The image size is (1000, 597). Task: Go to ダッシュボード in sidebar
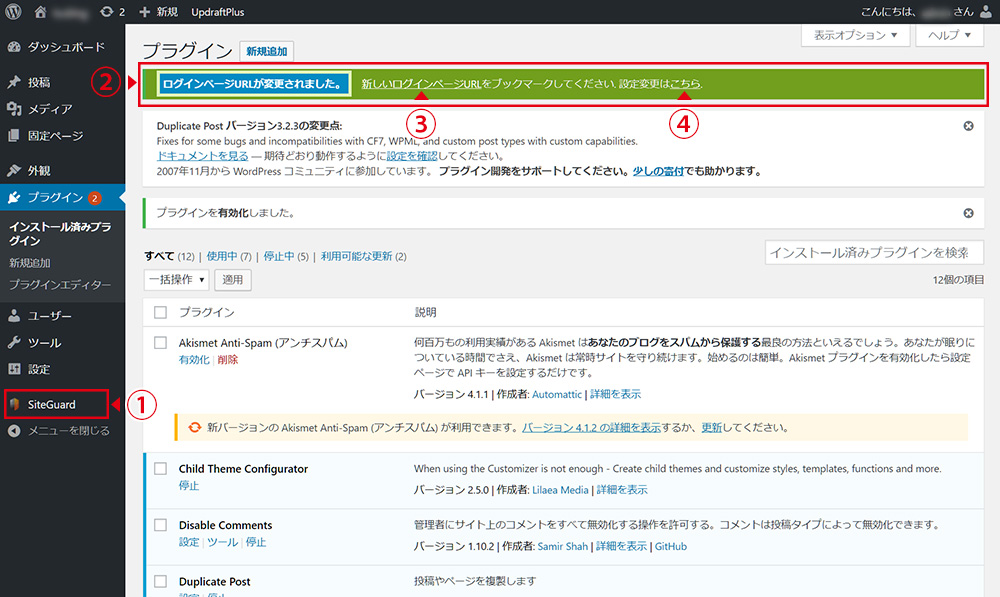pyautogui.click(x=66, y=47)
